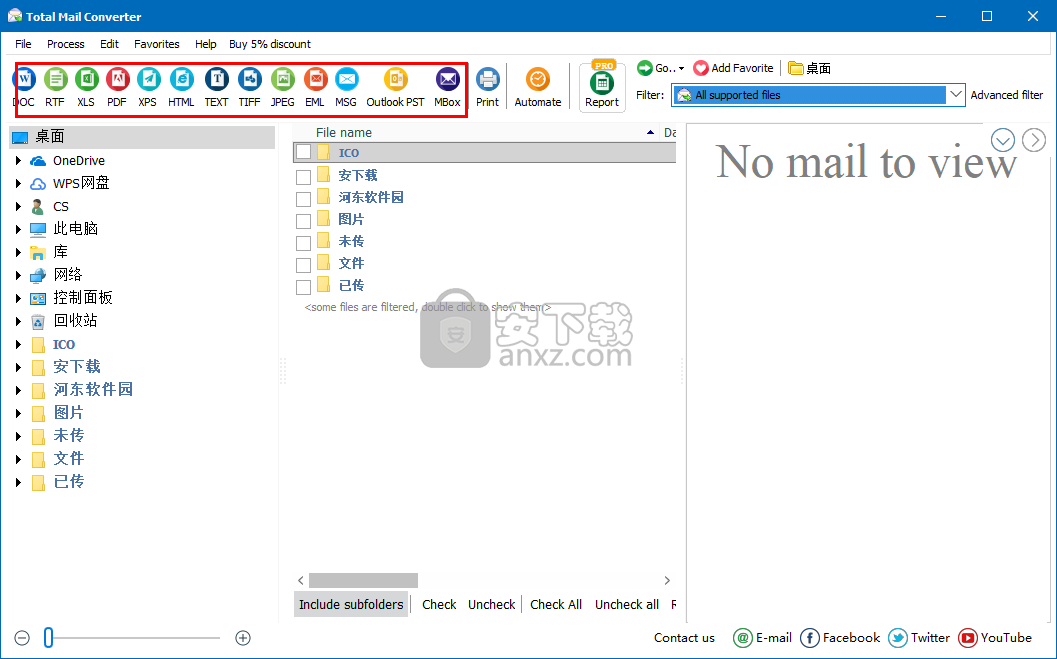Click Uncheck all button
The image size is (1057, 659).
(x=627, y=604)
